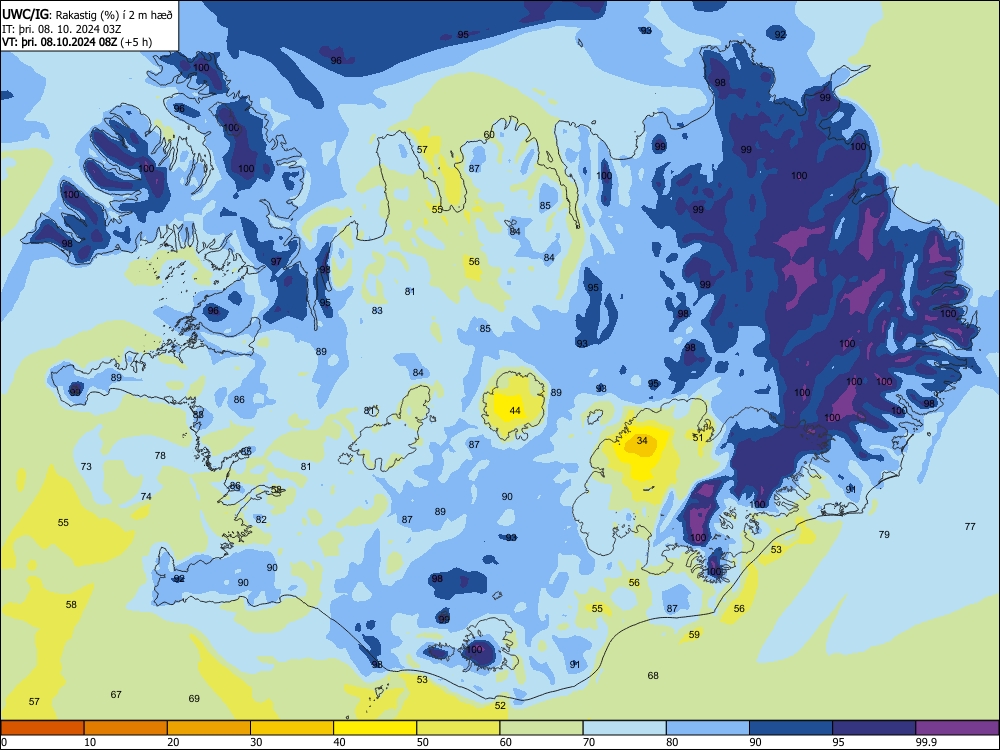Viewport: 1000px width, 750px height.
Task: Click the 'VT: þri. 08.10.2024 08Z (+5 h)' line
Action: (77, 42)
